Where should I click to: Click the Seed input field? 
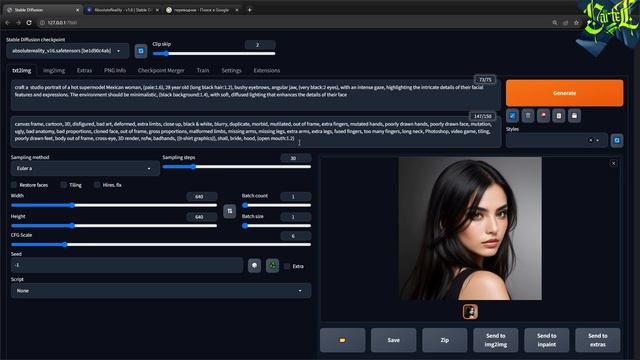[127, 265]
